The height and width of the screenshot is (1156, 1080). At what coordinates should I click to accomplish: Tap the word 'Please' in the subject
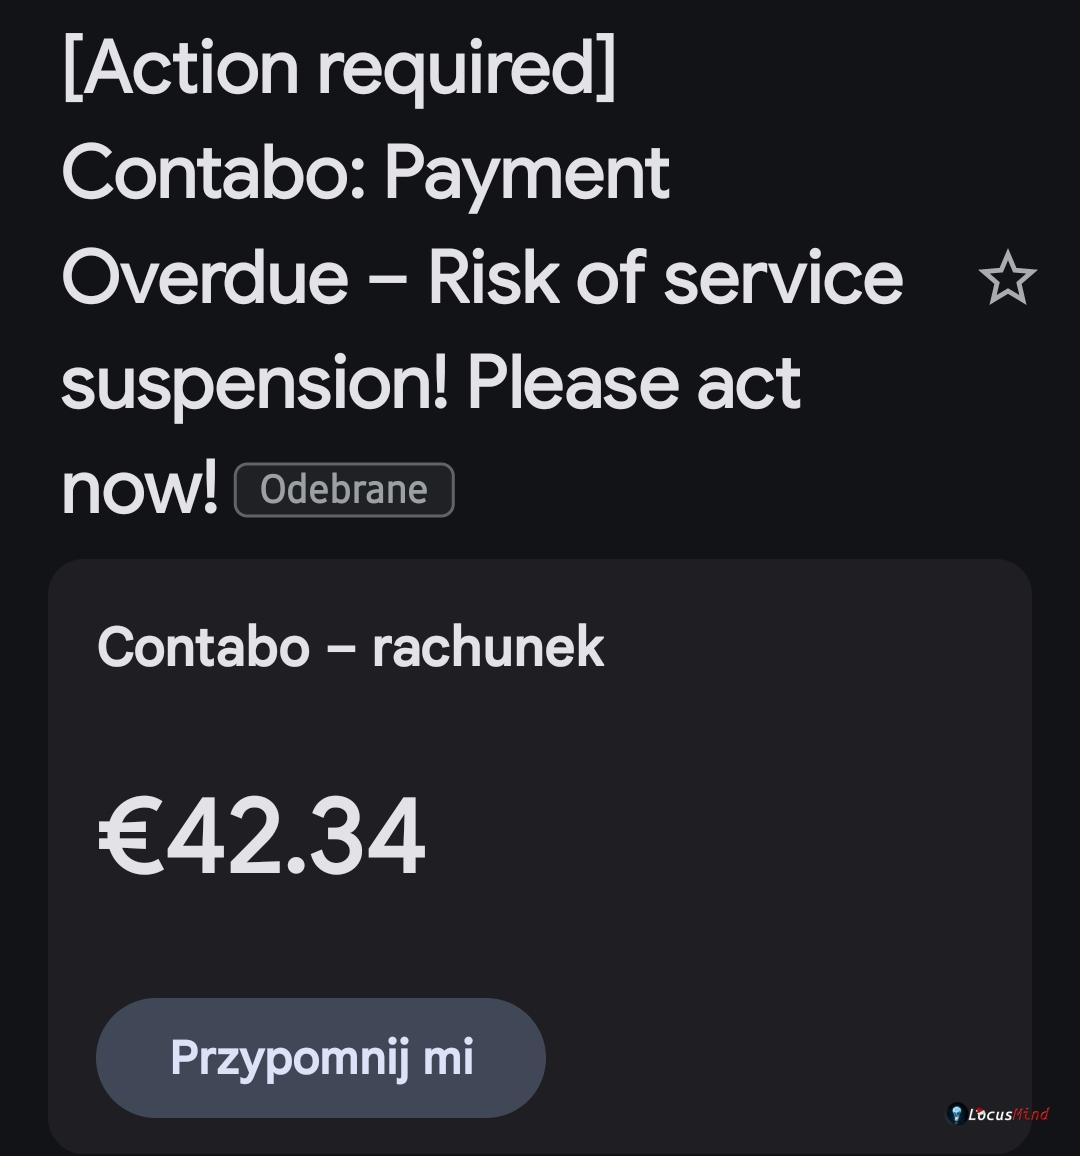click(573, 383)
